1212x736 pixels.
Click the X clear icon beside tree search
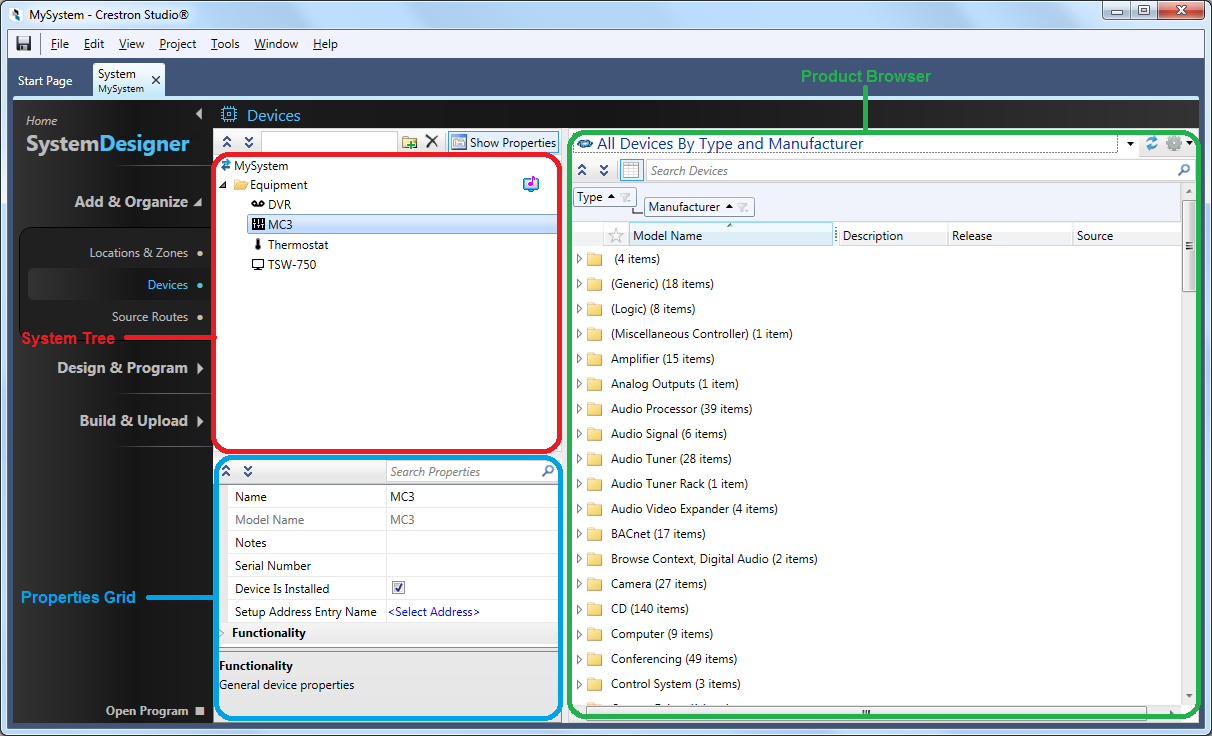(432, 142)
